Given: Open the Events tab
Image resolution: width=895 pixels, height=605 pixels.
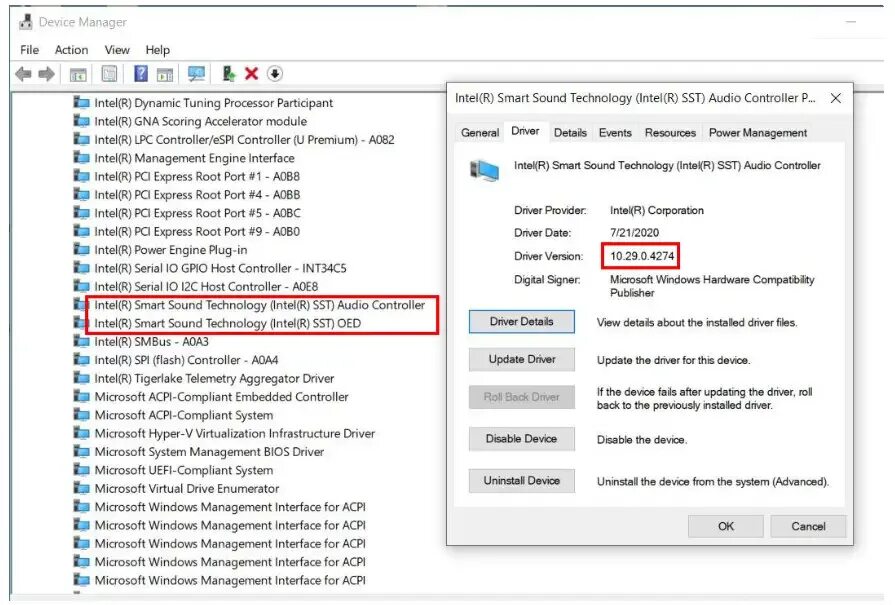Looking at the screenshot, I should pos(615,132).
